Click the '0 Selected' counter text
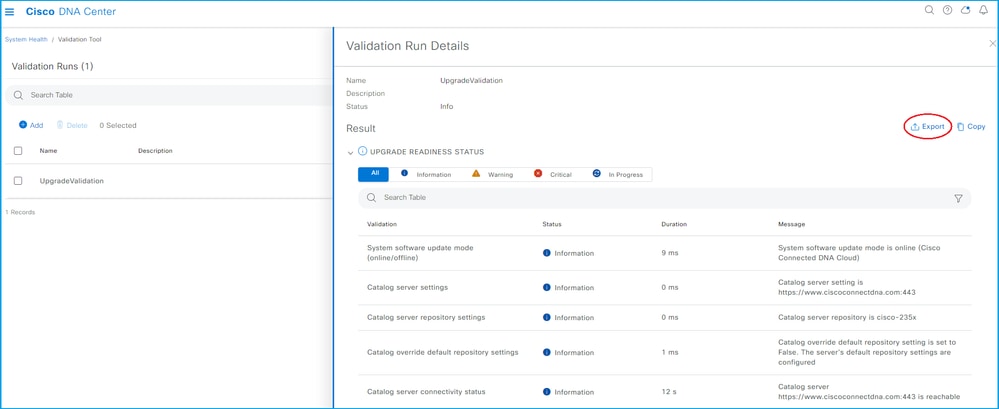 pos(118,126)
